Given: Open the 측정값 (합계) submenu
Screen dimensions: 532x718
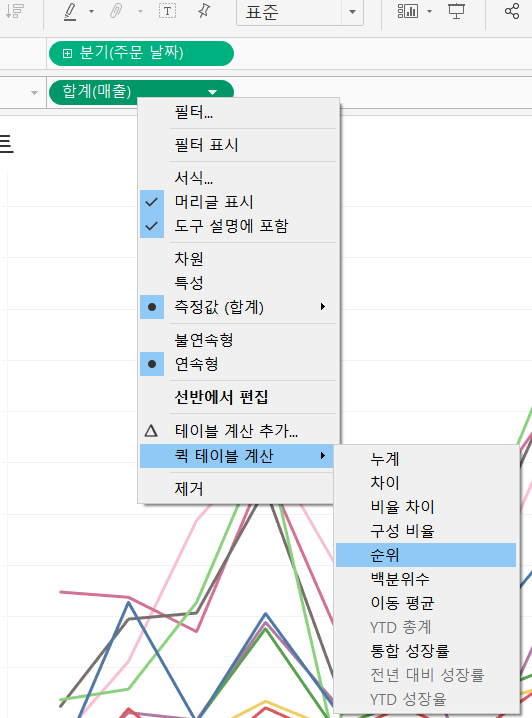Looking at the screenshot, I should point(238,307).
